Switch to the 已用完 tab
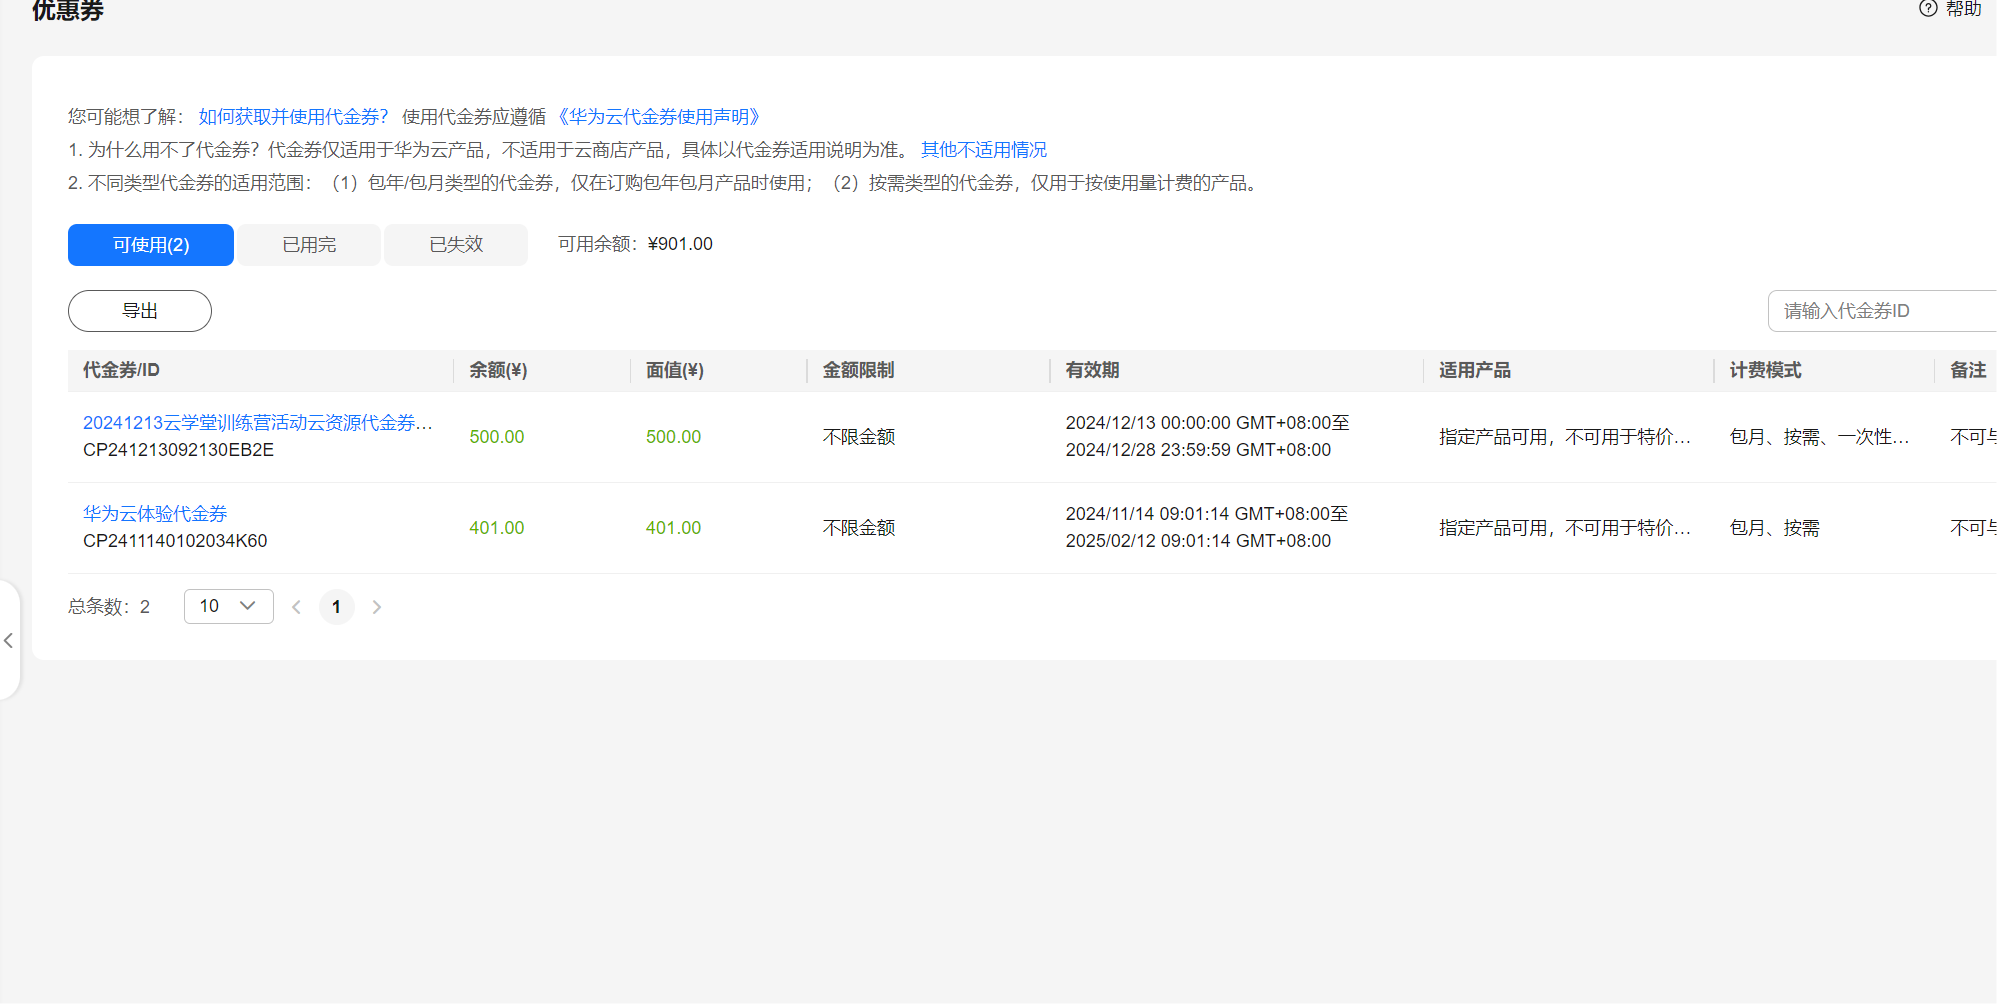 (309, 245)
